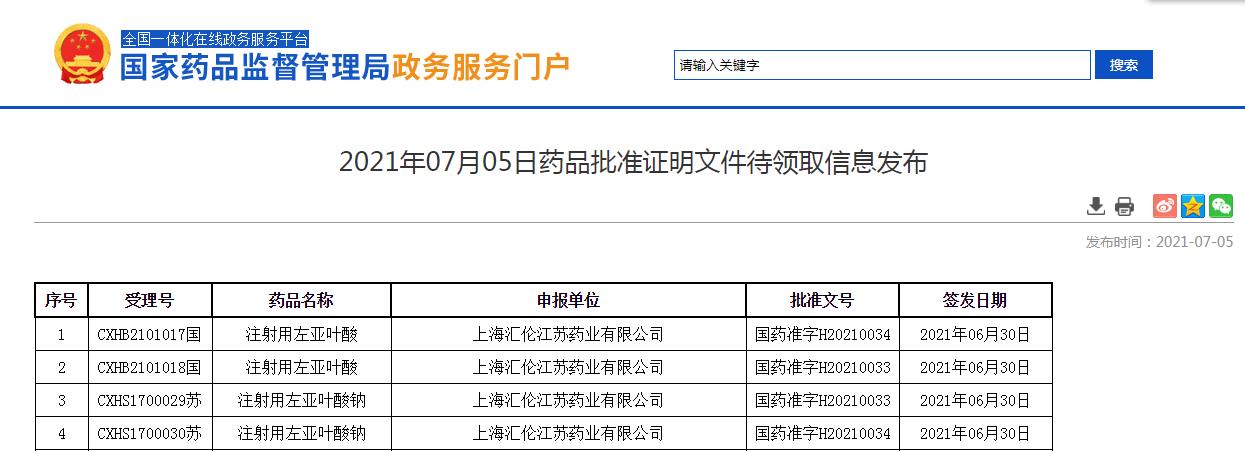Select the page heading 2021年07月05日药品批准证明文件待领取信息发布

(633, 162)
